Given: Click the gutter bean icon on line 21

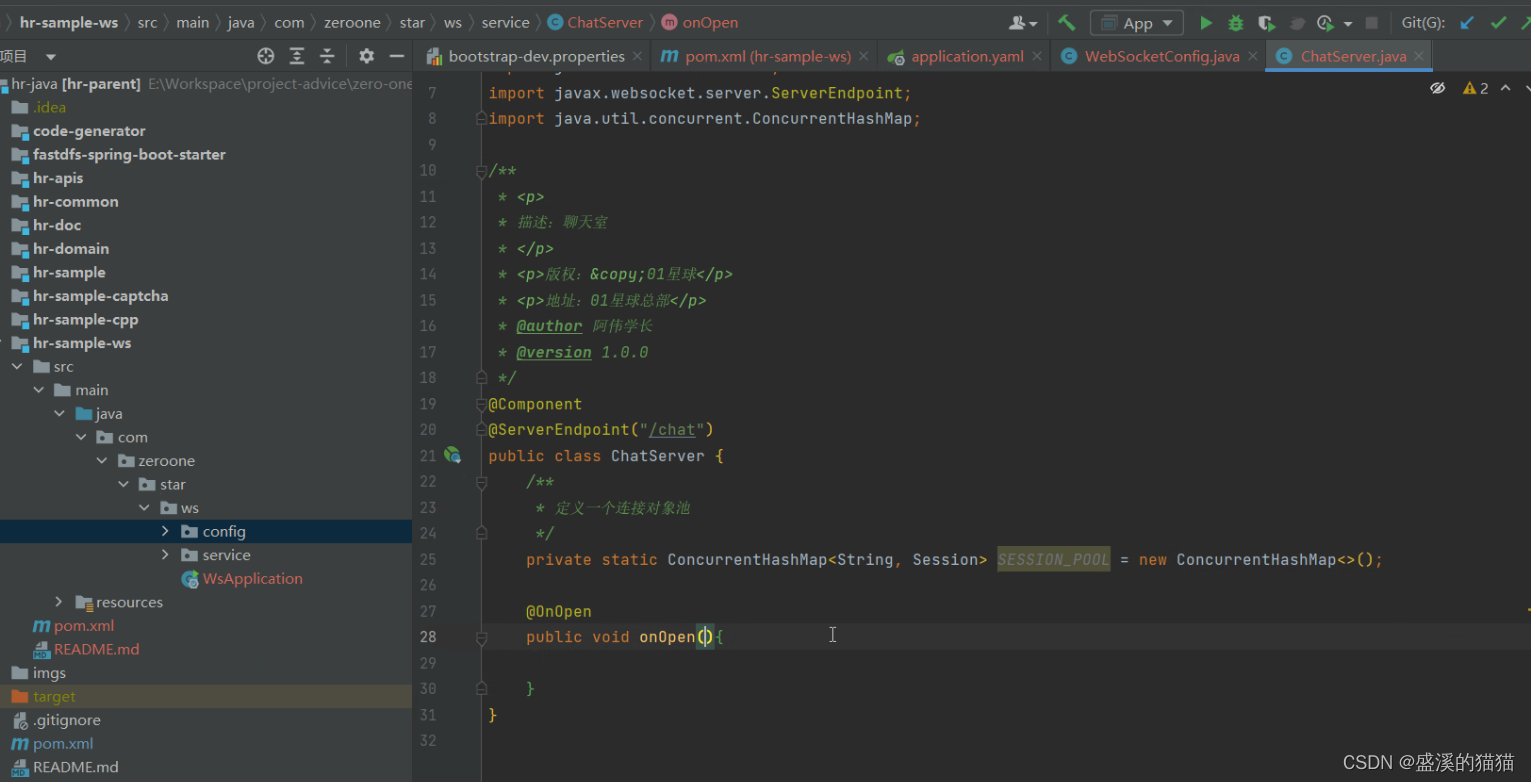Looking at the screenshot, I should pos(452,455).
